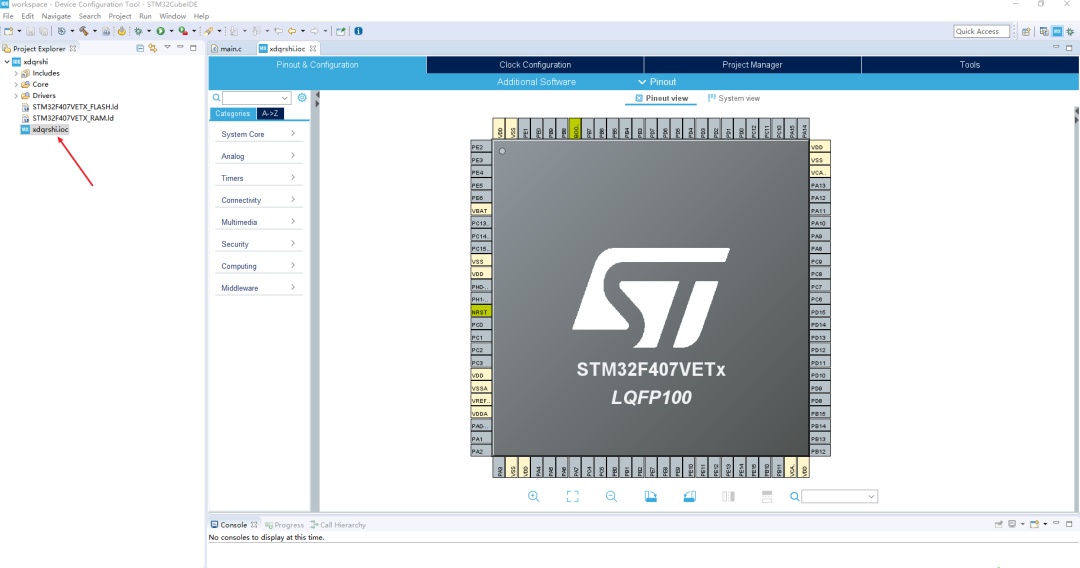This screenshot has width=1080, height=568.
Task: Click the Build hammer toolbar icon
Action: pyautogui.click(x=83, y=31)
